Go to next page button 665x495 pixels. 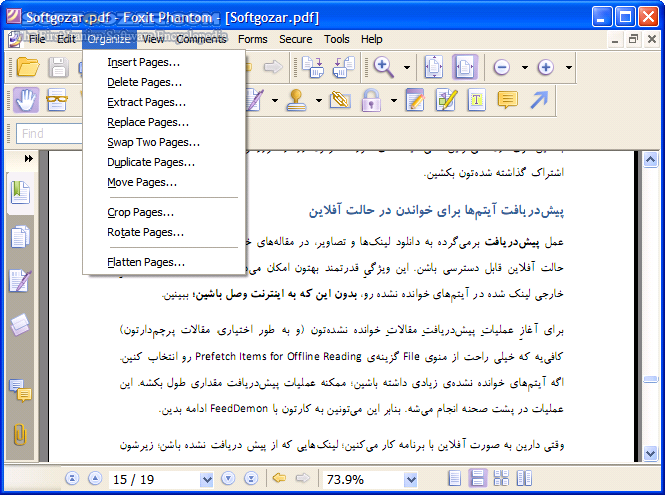click(228, 478)
